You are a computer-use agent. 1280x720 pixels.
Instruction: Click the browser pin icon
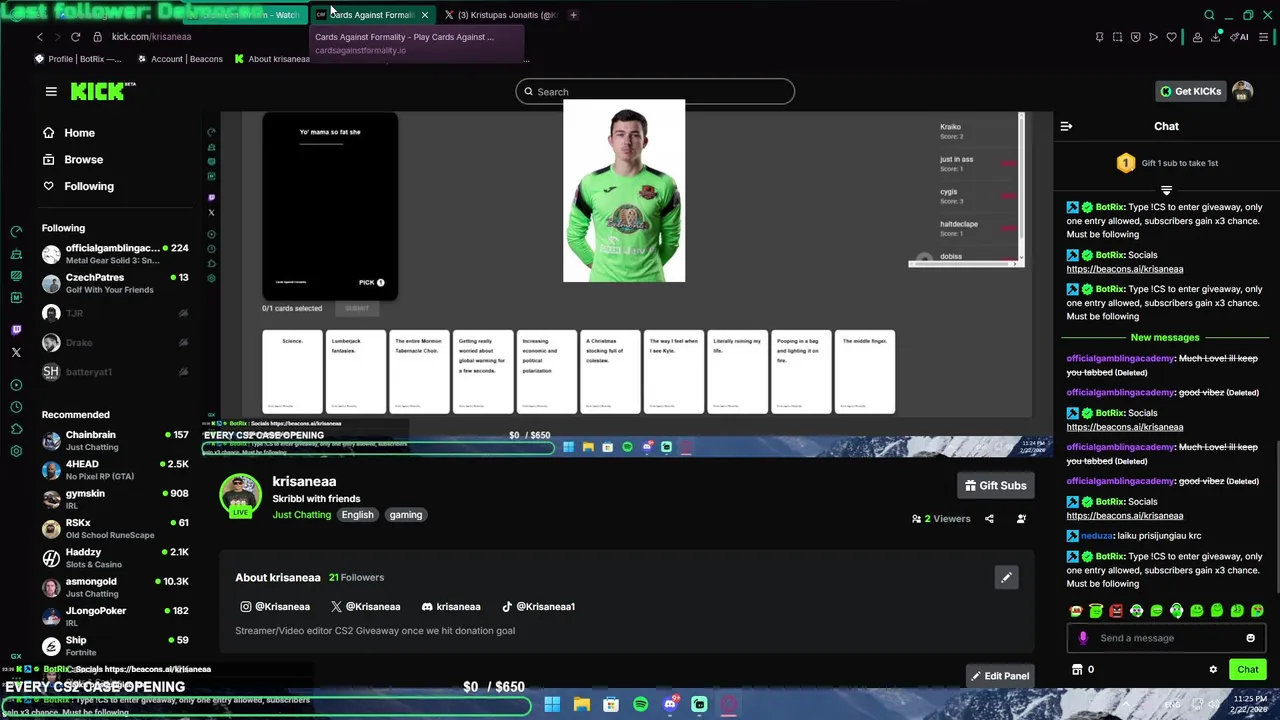(x=1099, y=37)
